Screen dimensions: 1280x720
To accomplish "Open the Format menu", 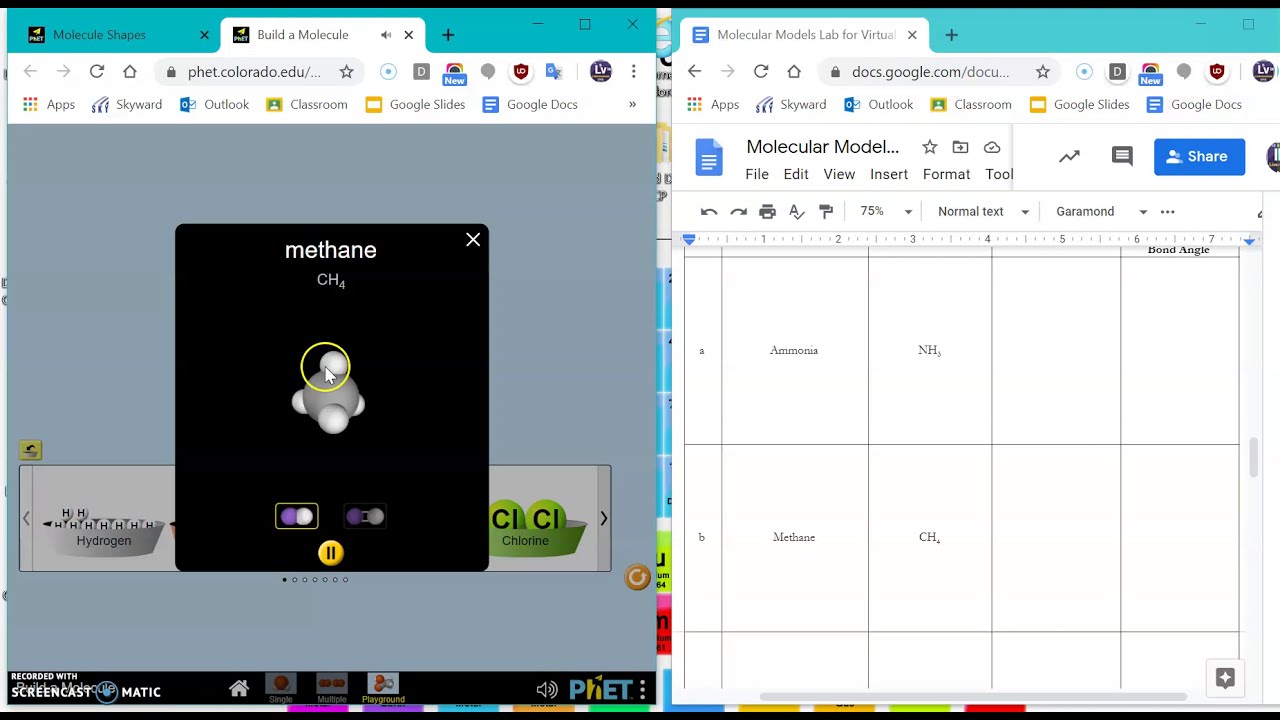I will pos(946,174).
